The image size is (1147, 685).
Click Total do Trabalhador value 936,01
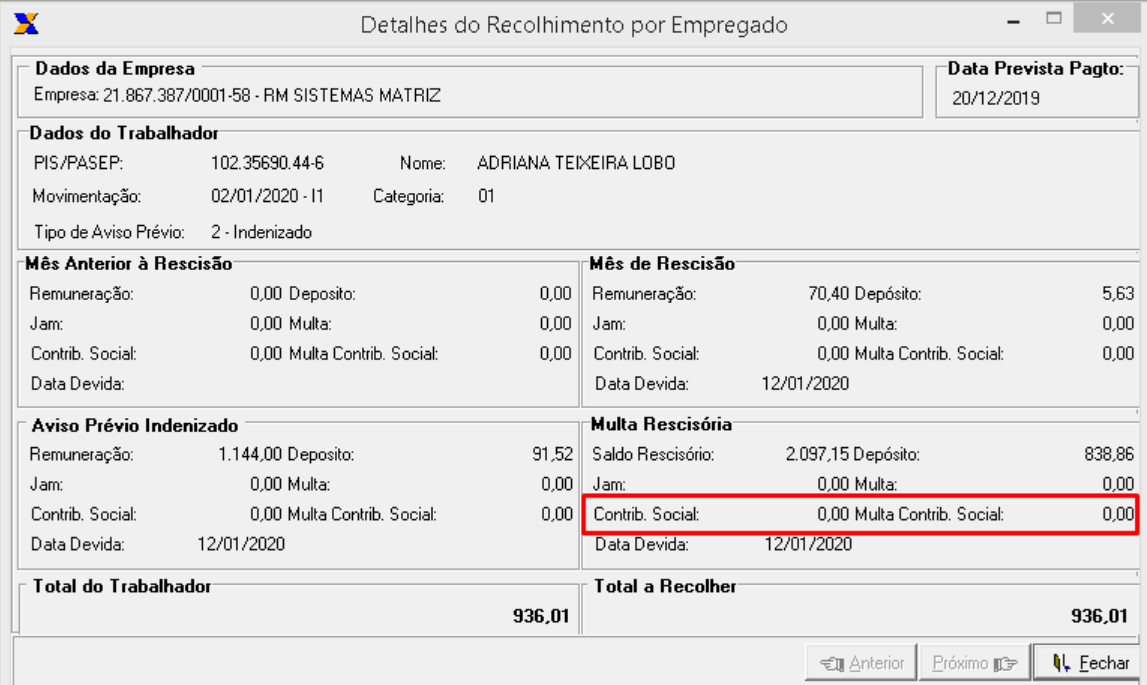(x=541, y=616)
